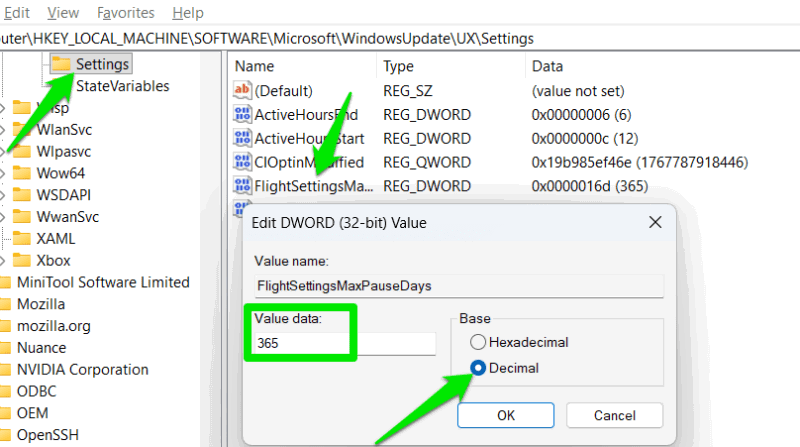The width and height of the screenshot is (800, 447).
Task: Select the Nuance registry key
Action: pos(41,347)
